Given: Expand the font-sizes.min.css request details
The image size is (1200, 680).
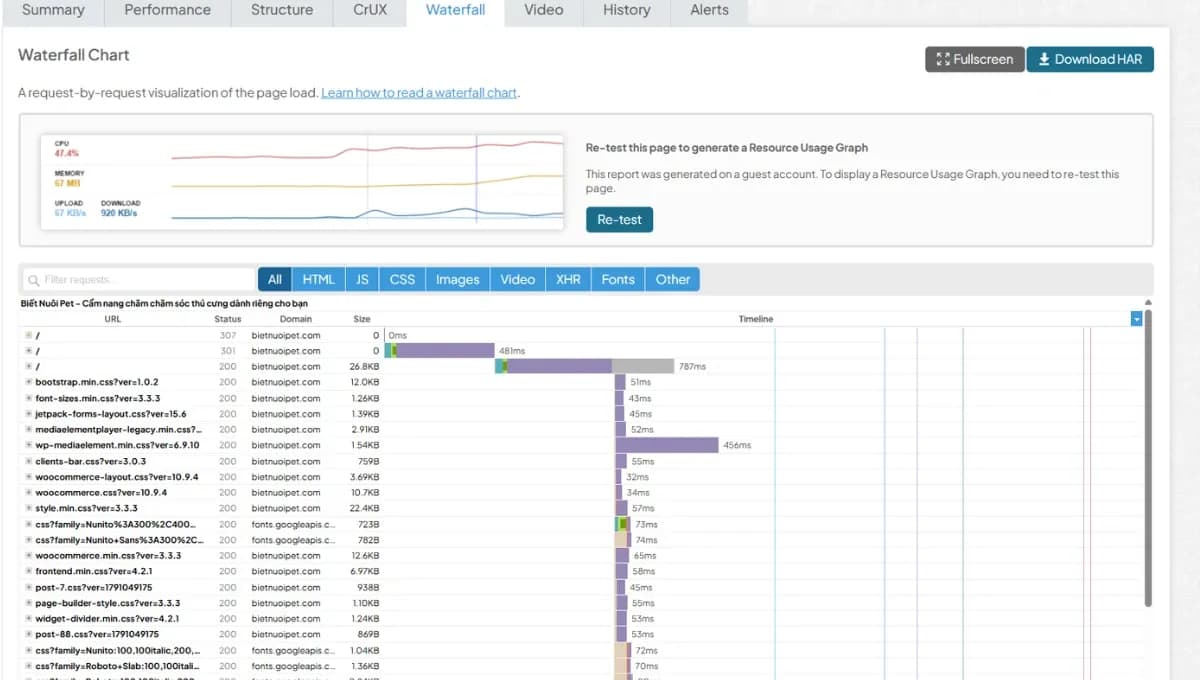Looking at the screenshot, I should coord(29,398).
